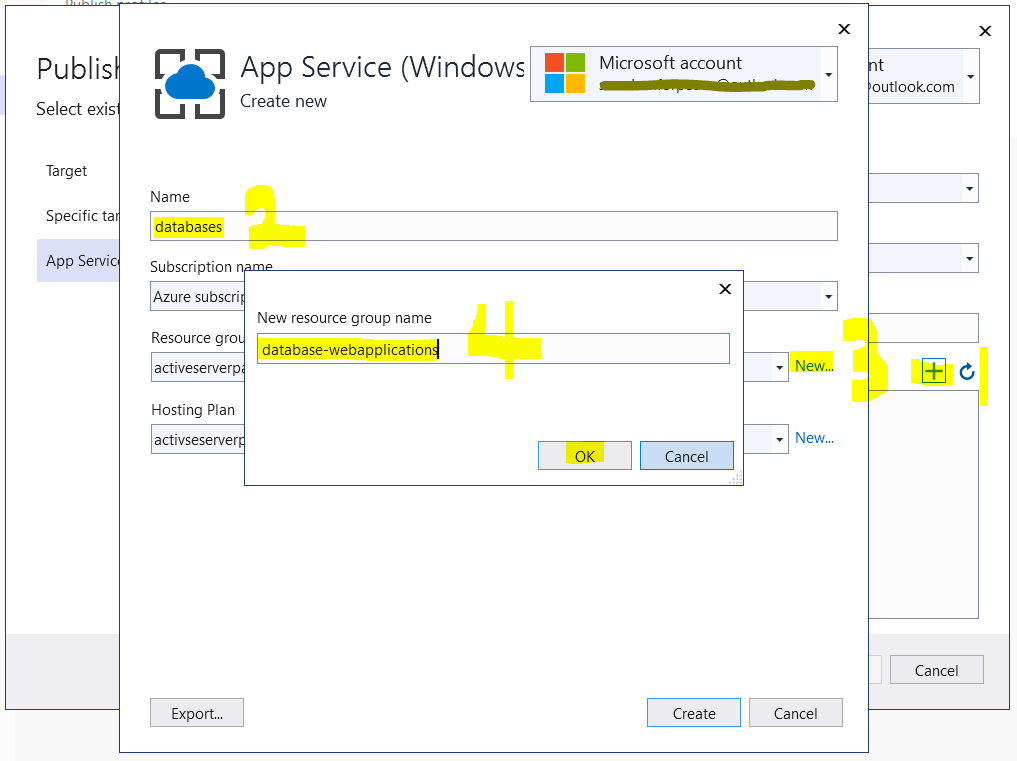This screenshot has height=761, width=1017.
Task: Click the refresh icon in Publish window
Action: (x=966, y=372)
